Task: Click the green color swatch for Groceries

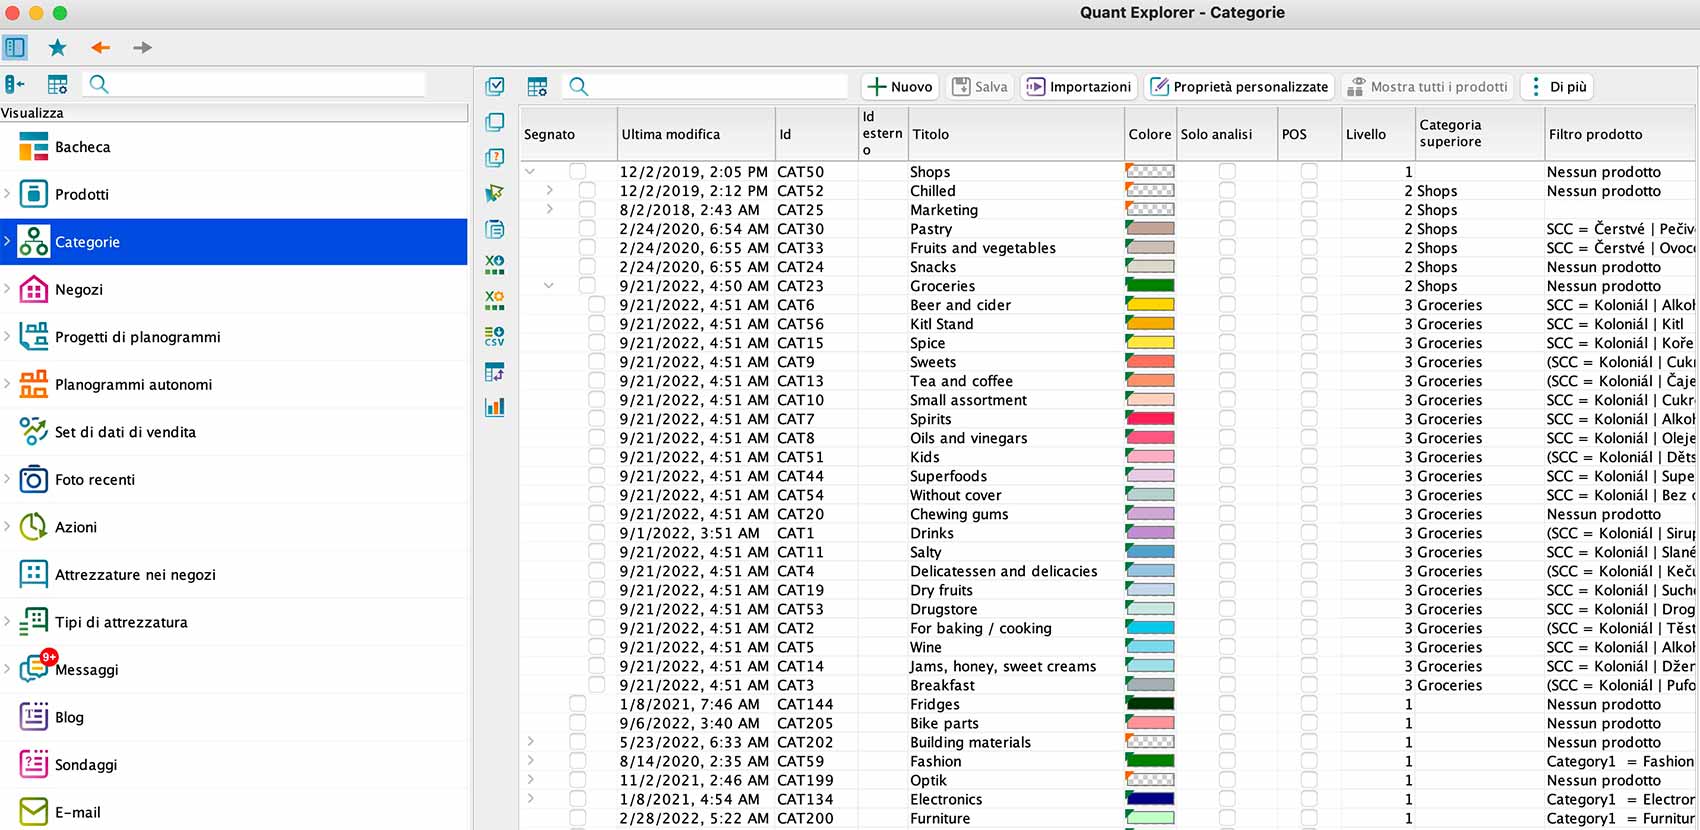Action: click(1150, 286)
